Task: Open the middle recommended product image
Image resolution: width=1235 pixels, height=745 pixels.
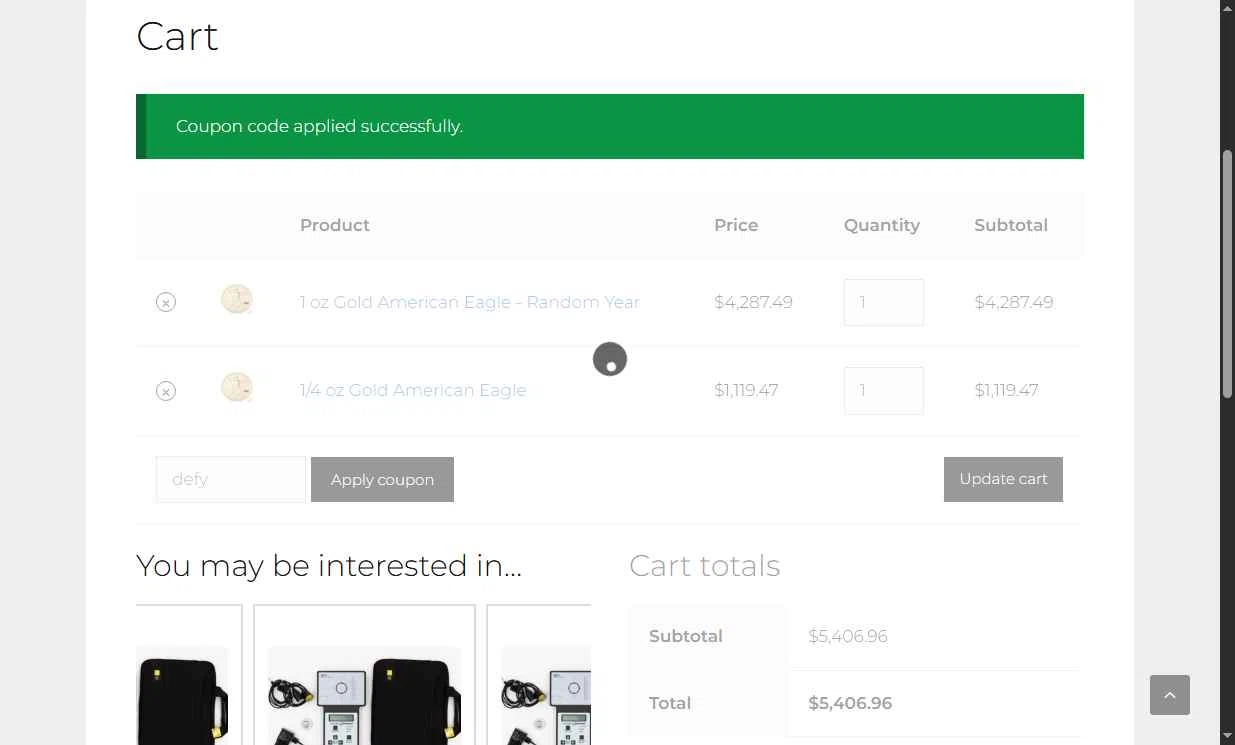Action: click(x=365, y=696)
